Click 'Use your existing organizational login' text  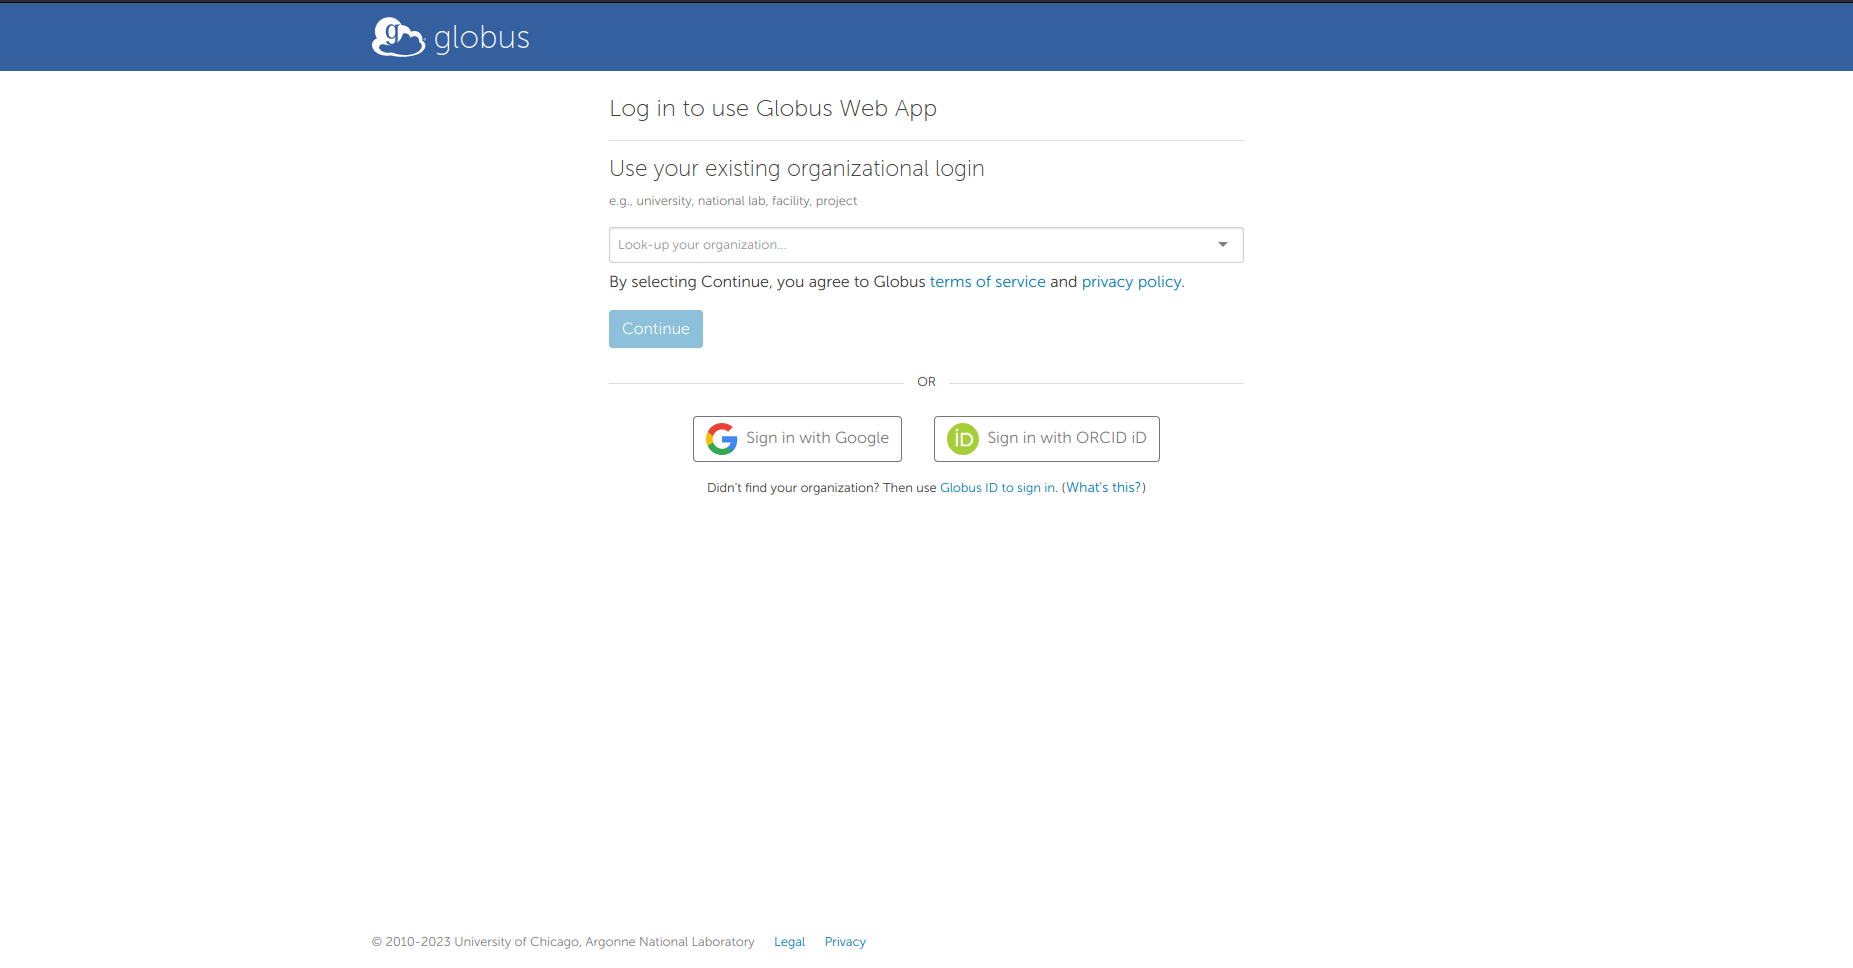coord(797,169)
